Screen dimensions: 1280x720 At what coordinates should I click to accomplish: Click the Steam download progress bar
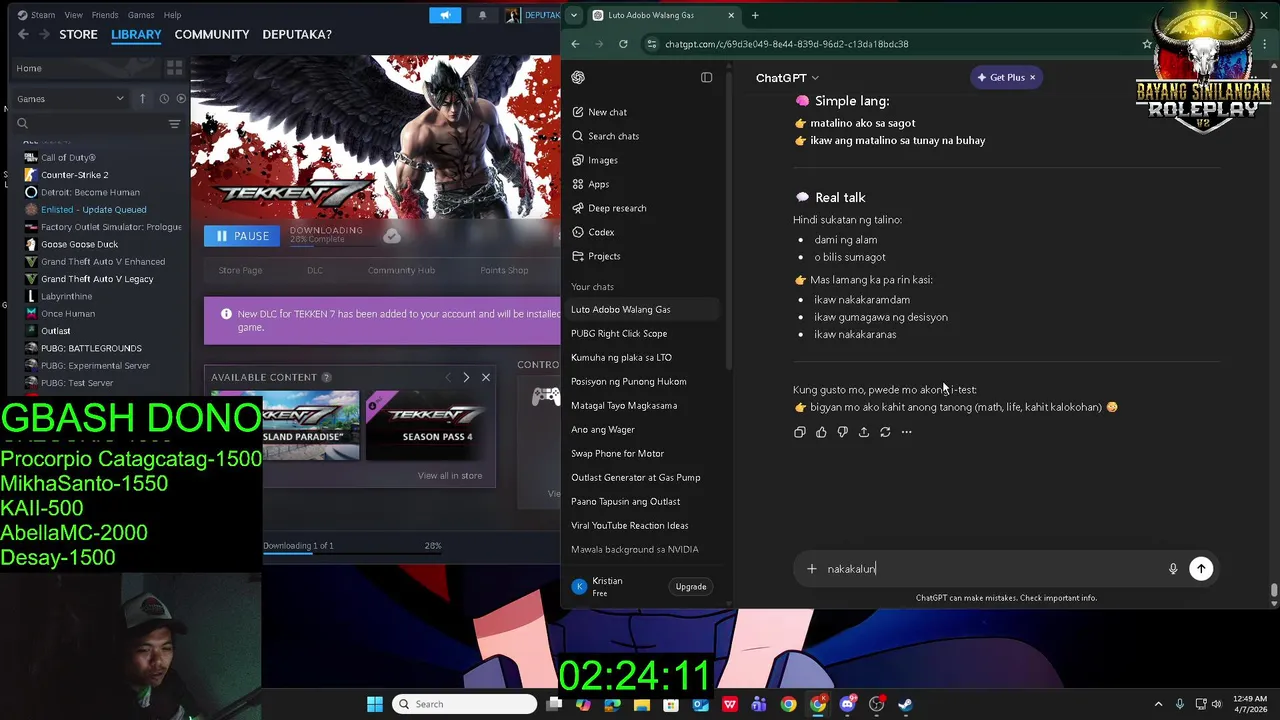[x=352, y=554]
